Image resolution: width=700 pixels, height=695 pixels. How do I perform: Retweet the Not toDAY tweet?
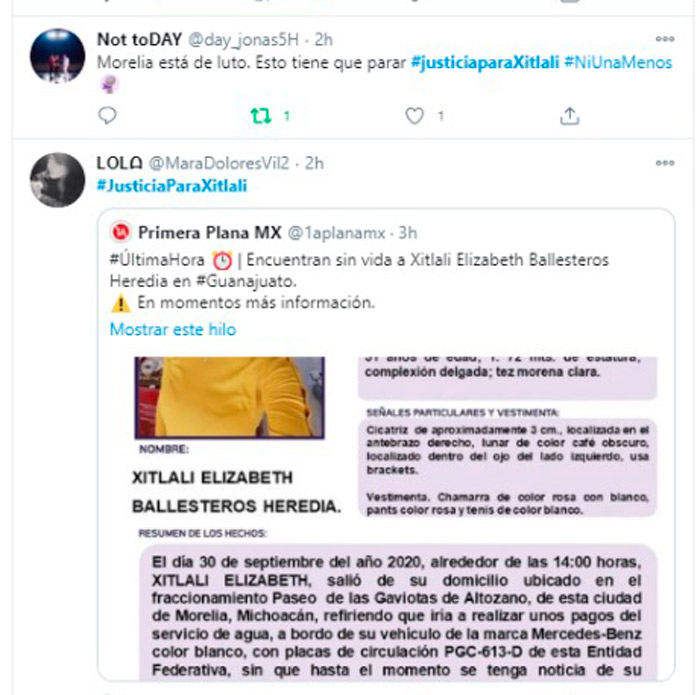[261, 116]
